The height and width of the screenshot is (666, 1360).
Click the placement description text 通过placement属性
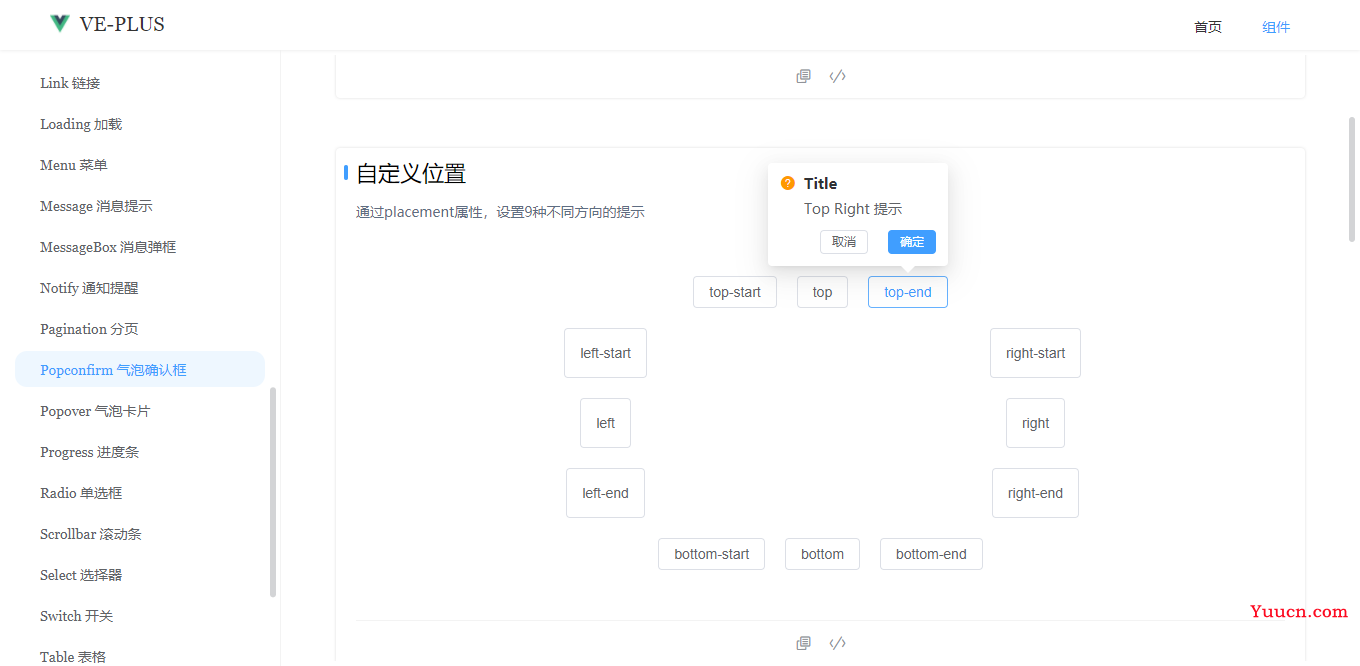[500, 212]
